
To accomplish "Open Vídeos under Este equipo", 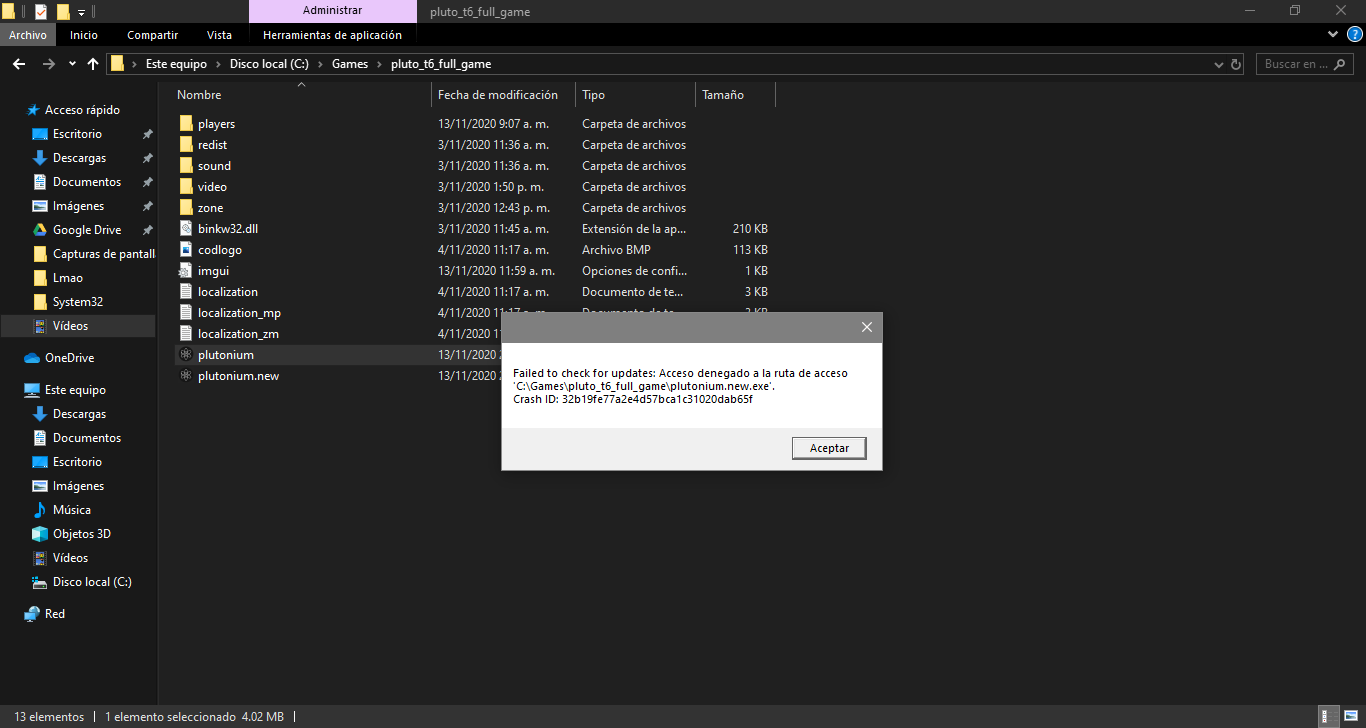I will (70, 558).
